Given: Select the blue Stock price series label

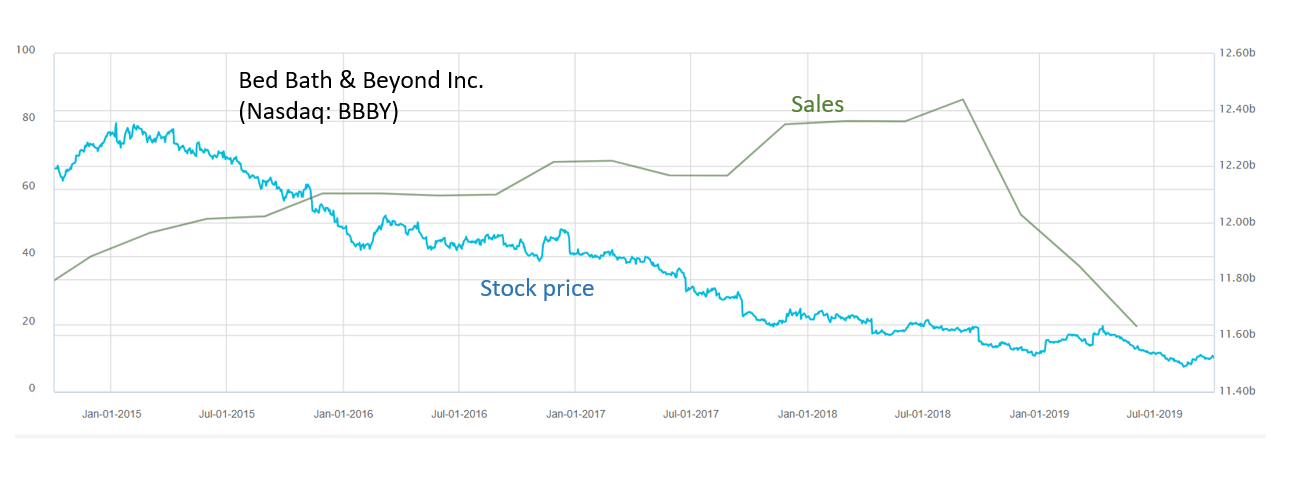Looking at the screenshot, I should coord(537,289).
